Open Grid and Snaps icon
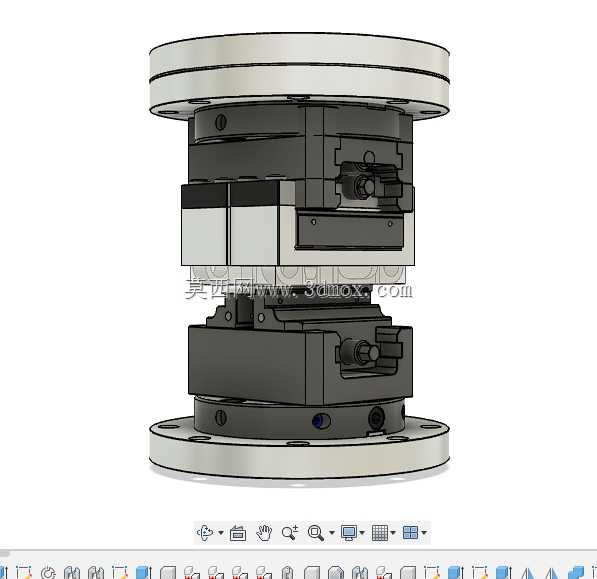The image size is (597, 579). pos(380,533)
